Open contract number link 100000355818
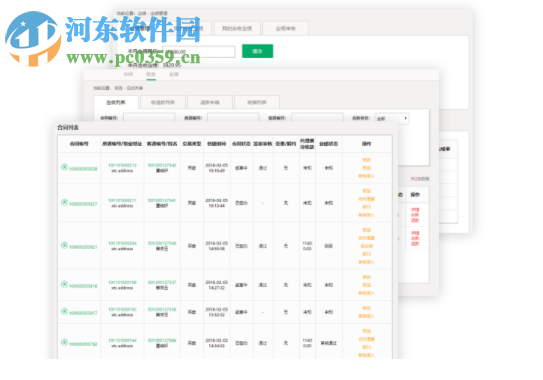Screen dimensions: 543x380 pos(83,286)
